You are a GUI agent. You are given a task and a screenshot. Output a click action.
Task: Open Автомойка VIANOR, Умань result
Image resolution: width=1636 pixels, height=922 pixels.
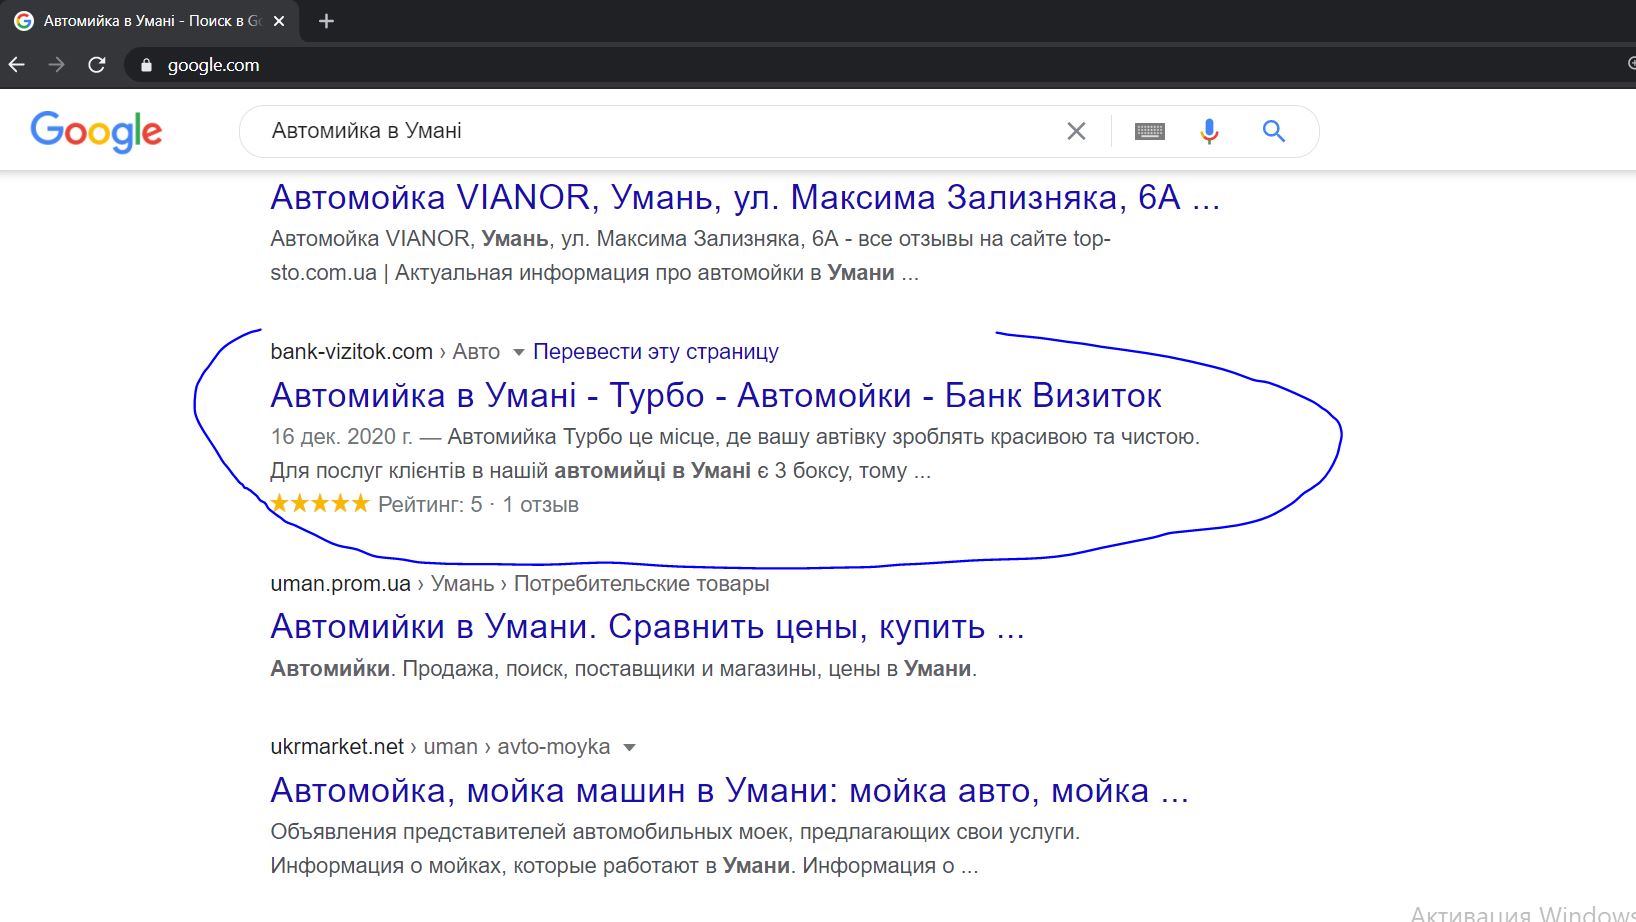point(744,198)
